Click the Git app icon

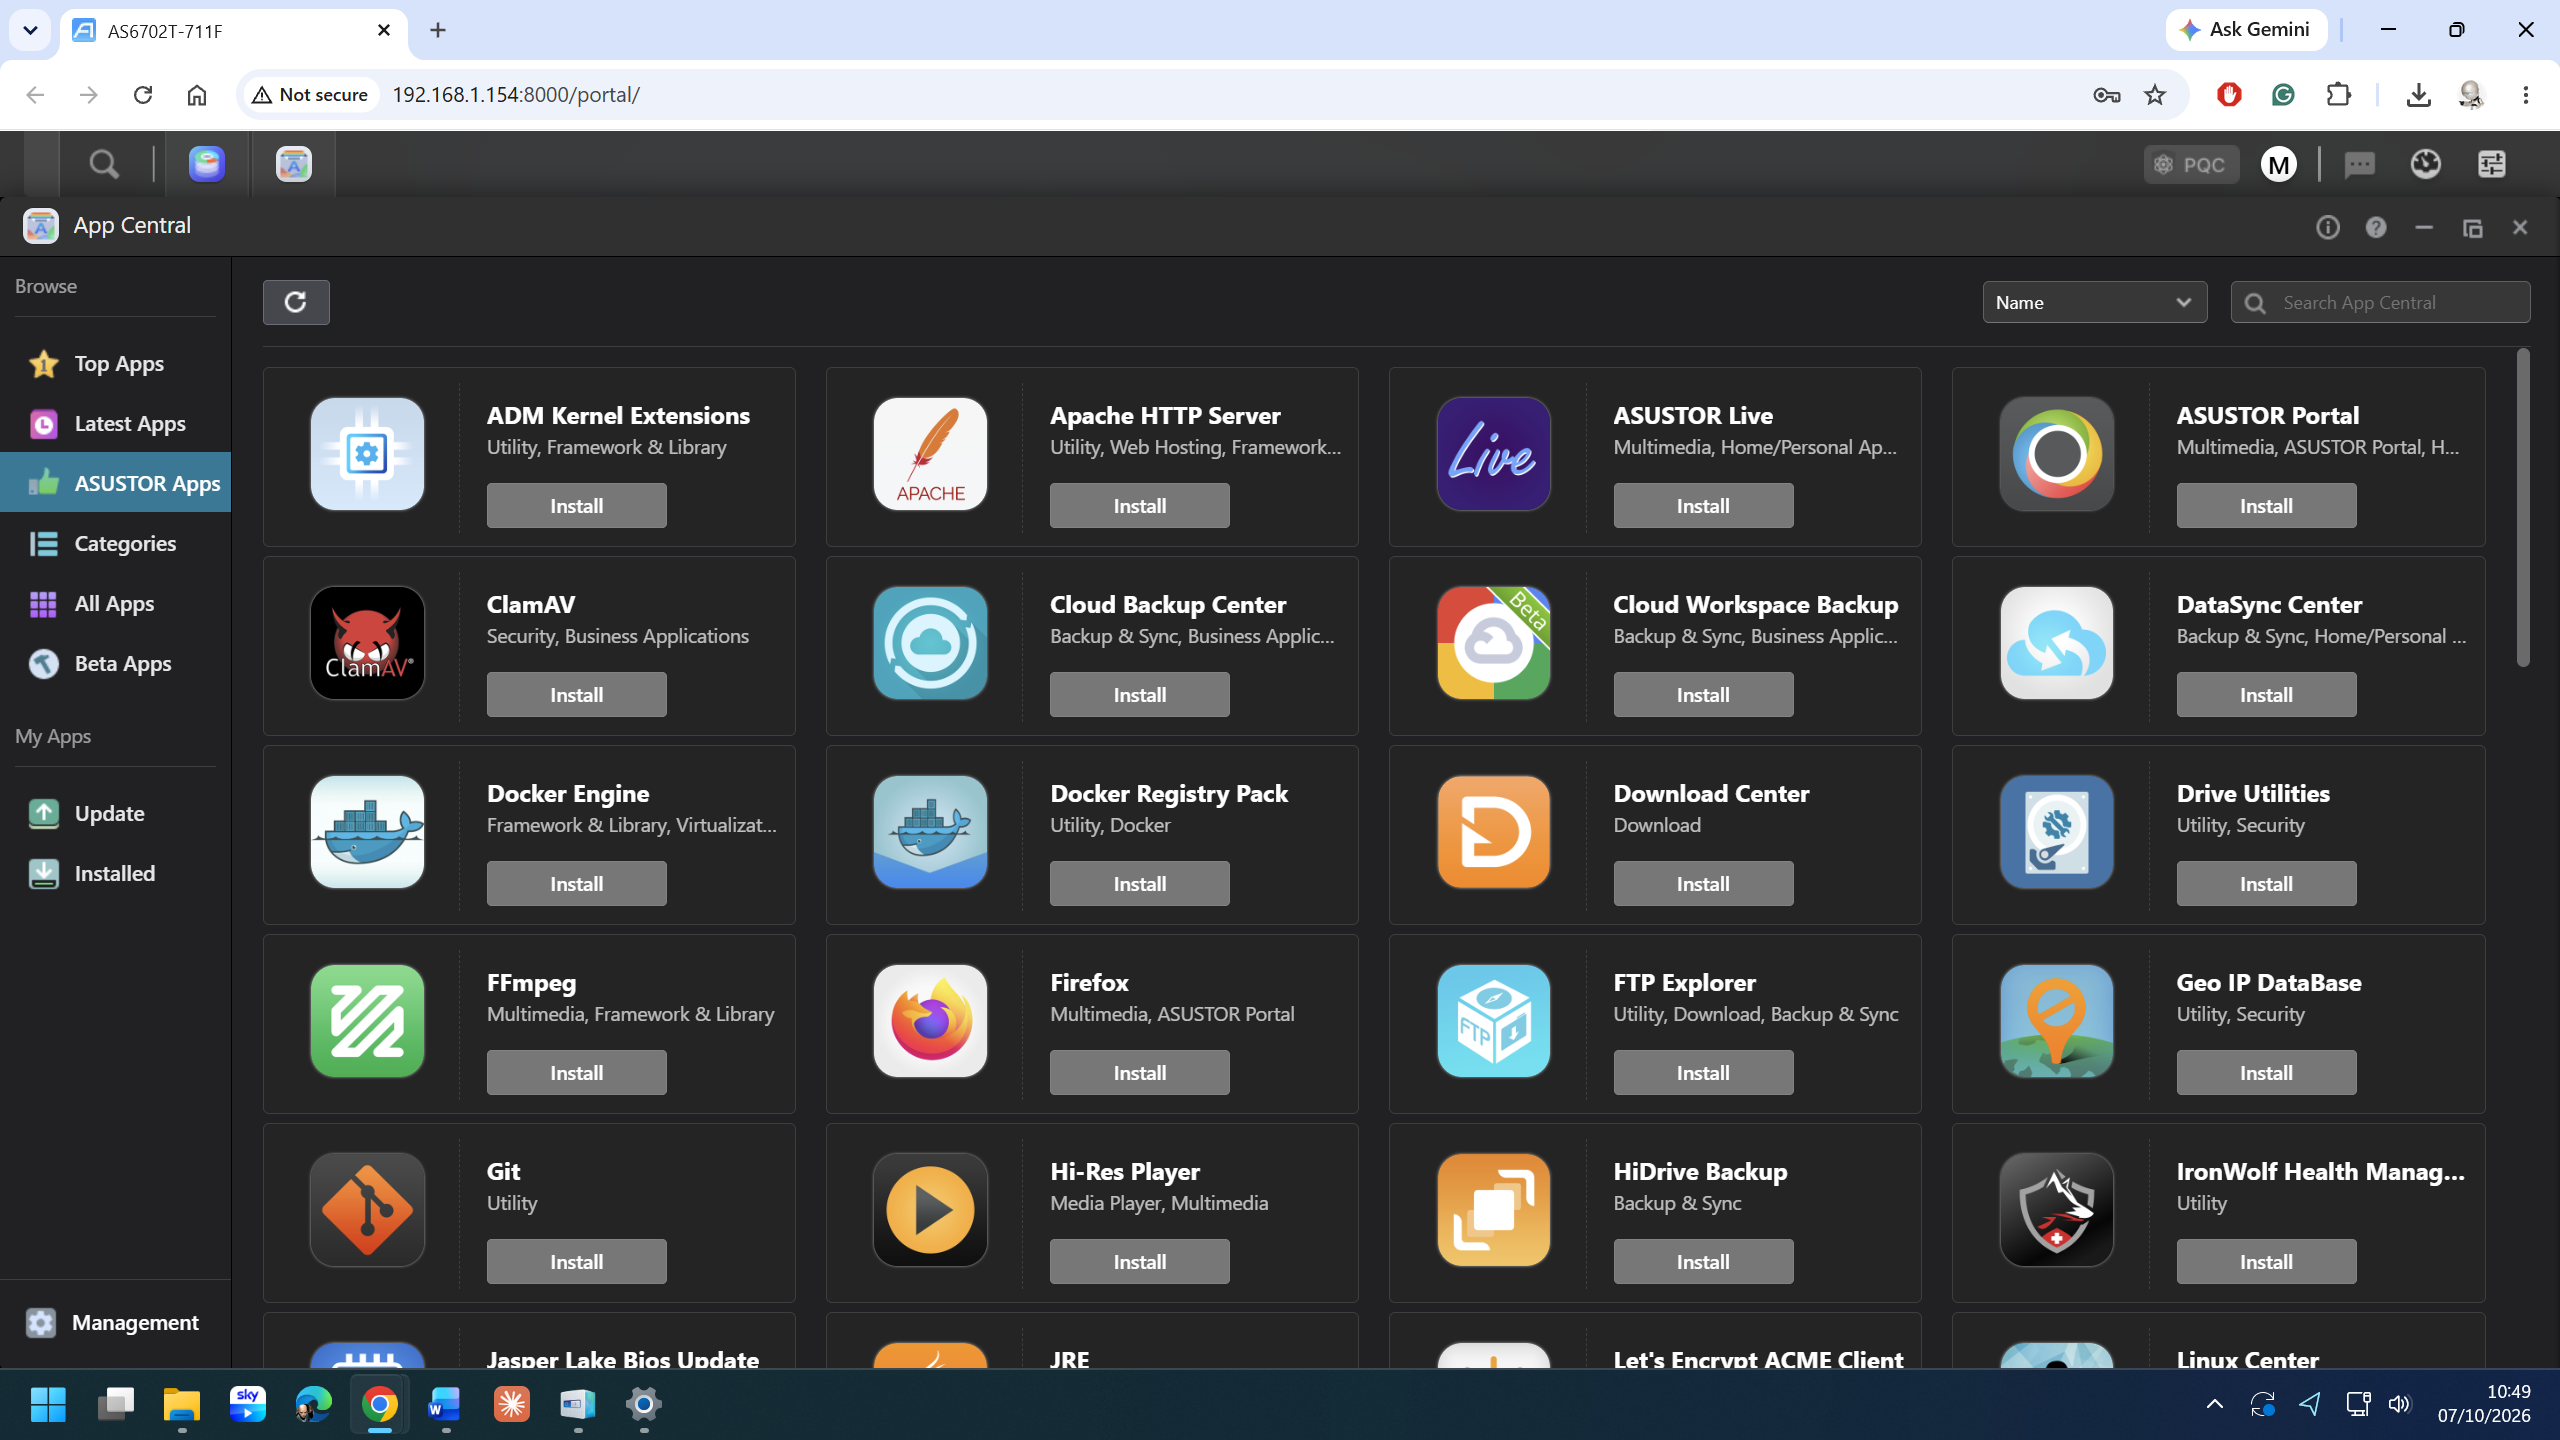click(x=367, y=1210)
